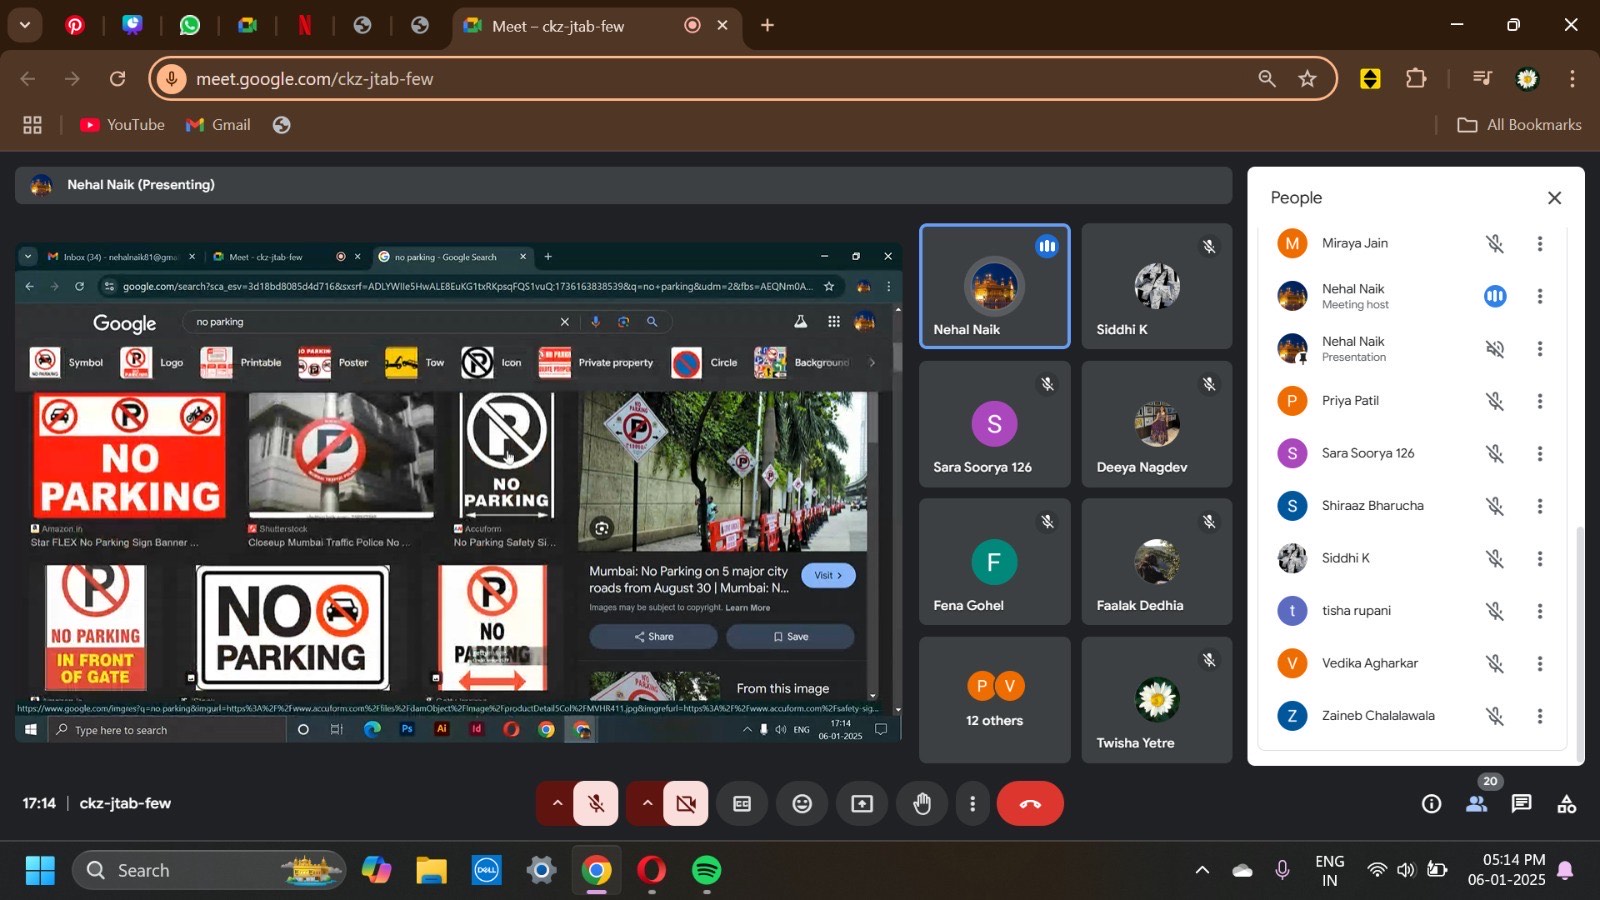The image size is (1600, 900).
Task: Expand audio settings arrow beside microphone
Action: coord(557,804)
